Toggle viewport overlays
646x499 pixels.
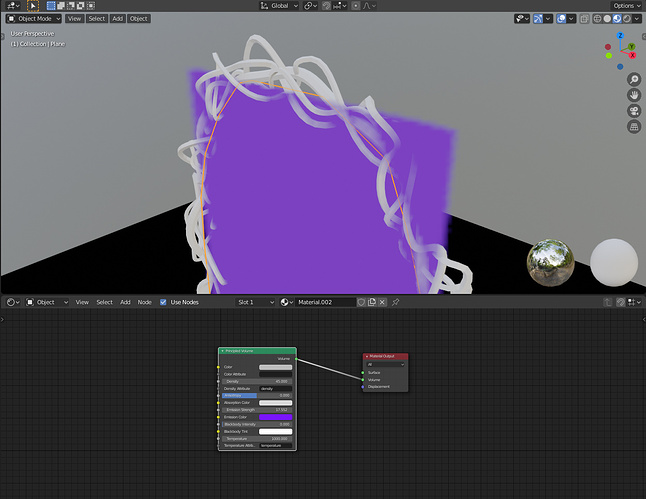point(561,19)
